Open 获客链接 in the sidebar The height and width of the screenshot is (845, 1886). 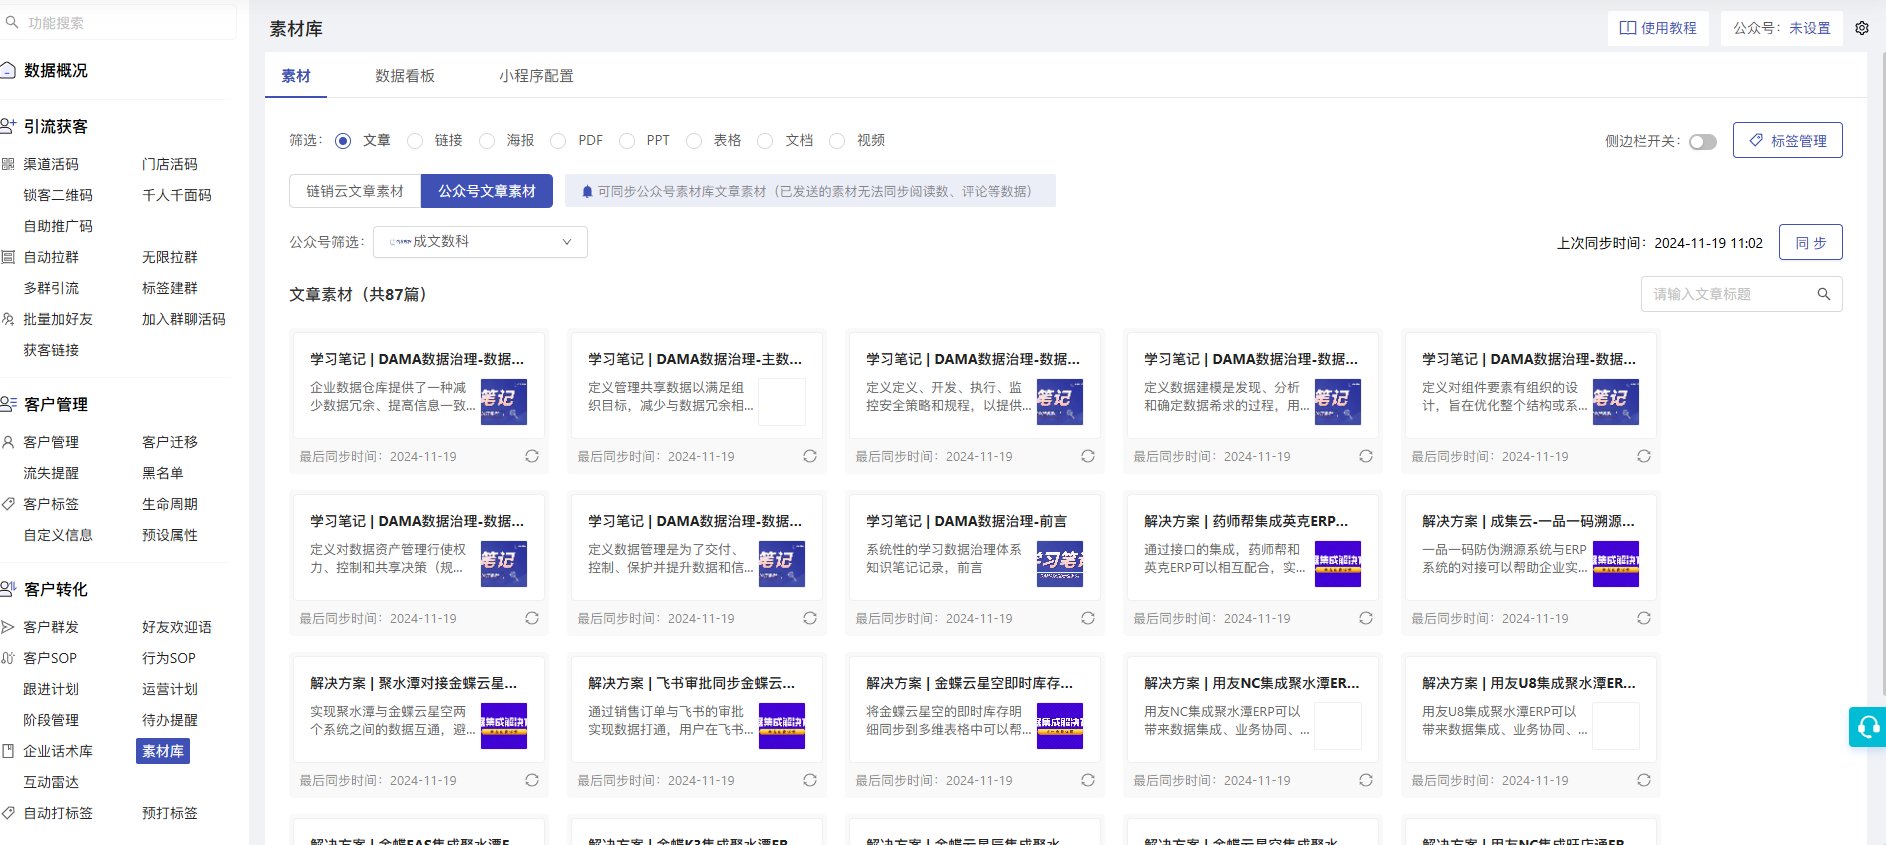point(51,350)
